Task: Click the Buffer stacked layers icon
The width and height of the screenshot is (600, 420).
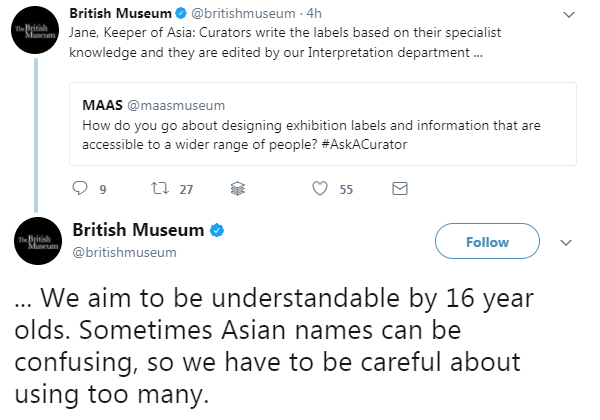Action: pyautogui.click(x=238, y=189)
